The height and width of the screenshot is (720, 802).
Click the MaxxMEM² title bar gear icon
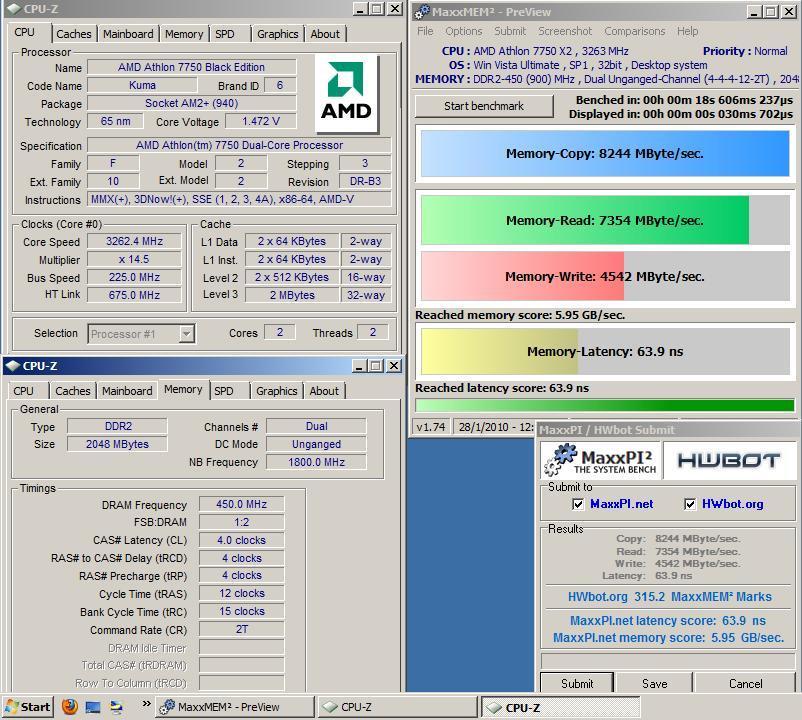(421, 11)
